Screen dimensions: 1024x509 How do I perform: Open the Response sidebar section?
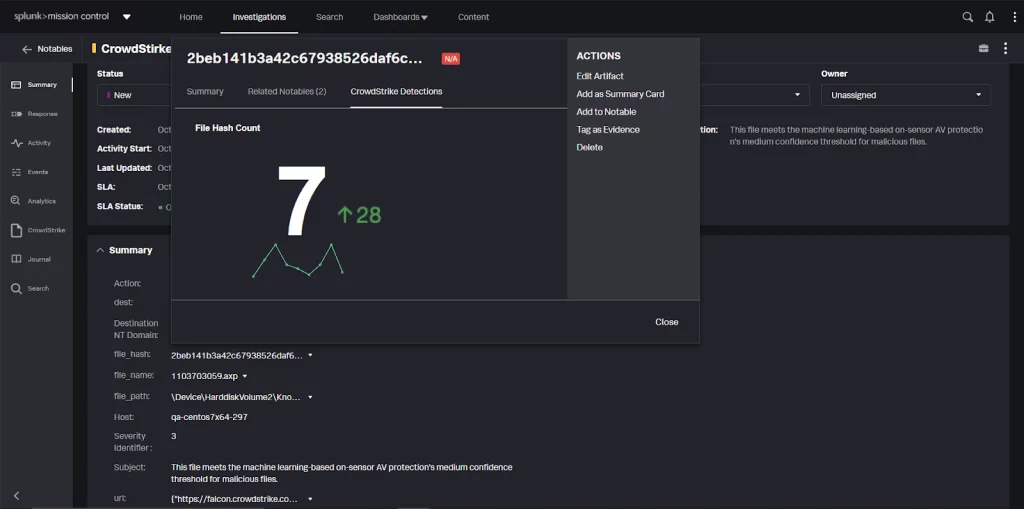click(35, 114)
